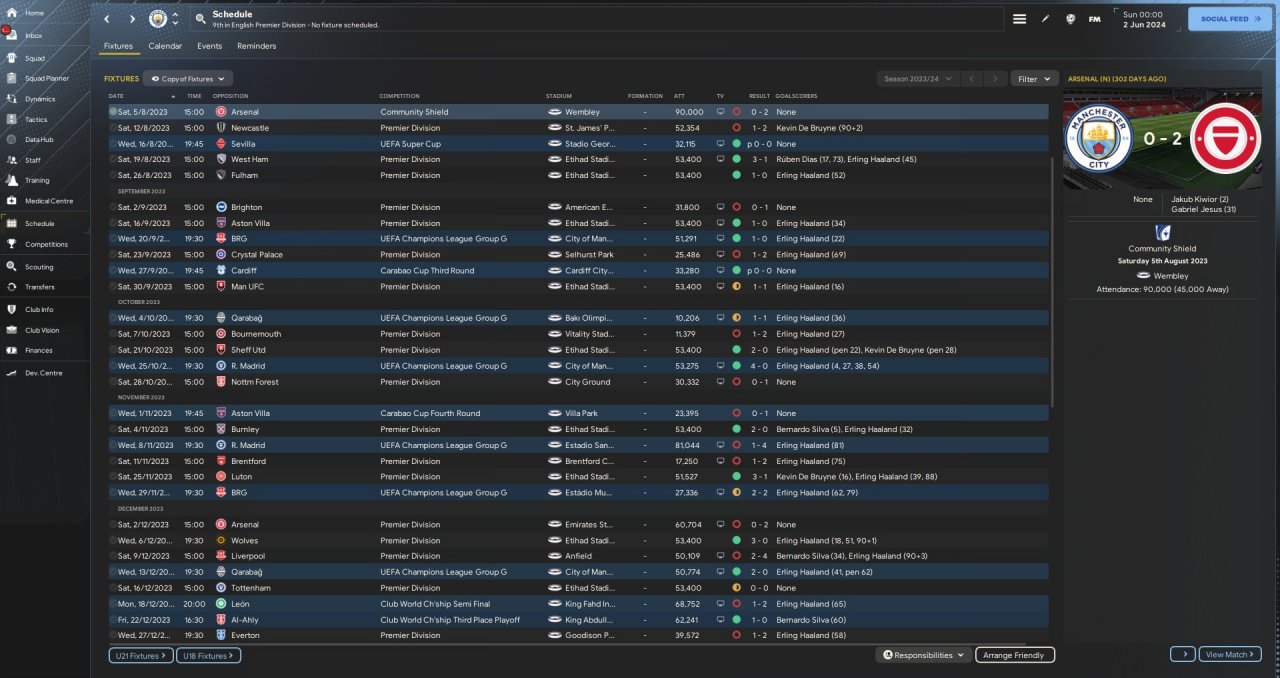This screenshot has height=678, width=1280.
Task: Open the Medical Centre
Action: 48,201
